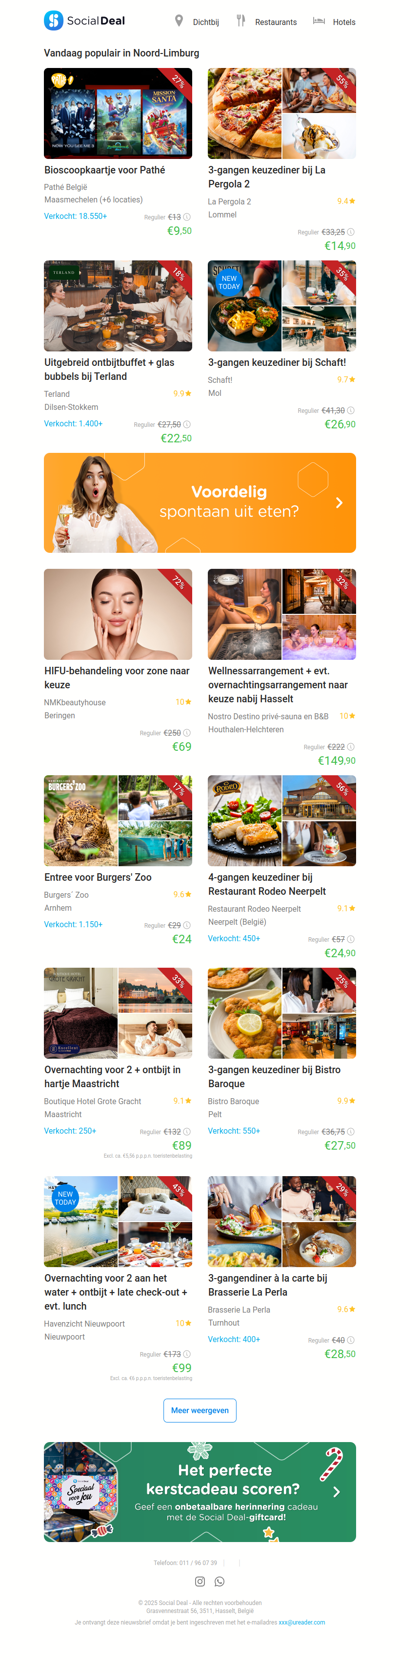Click the chevron on the kerstcadeau banner
Image resolution: width=400 pixels, height=1673 pixels.
point(337,1491)
